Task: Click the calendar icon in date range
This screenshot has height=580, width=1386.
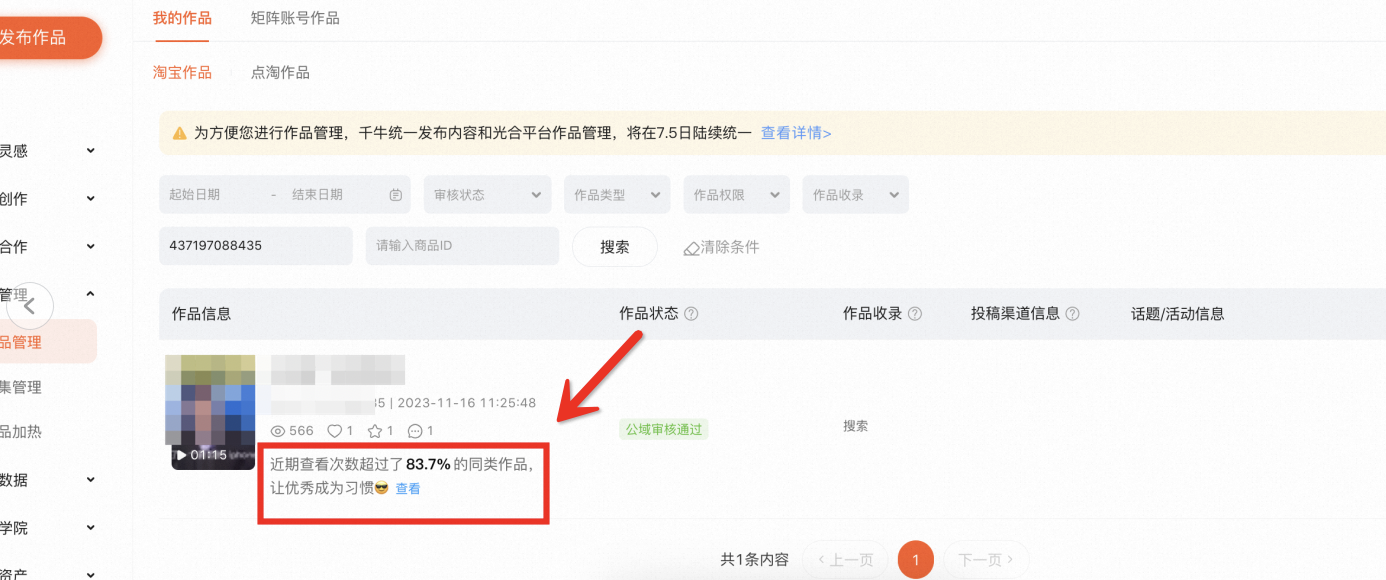Action: click(x=396, y=195)
